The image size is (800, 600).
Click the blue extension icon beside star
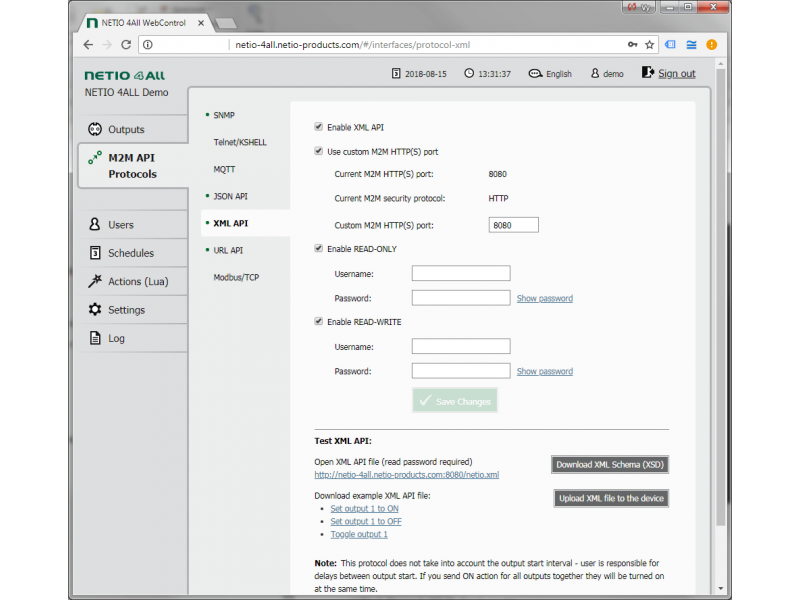tap(670, 45)
